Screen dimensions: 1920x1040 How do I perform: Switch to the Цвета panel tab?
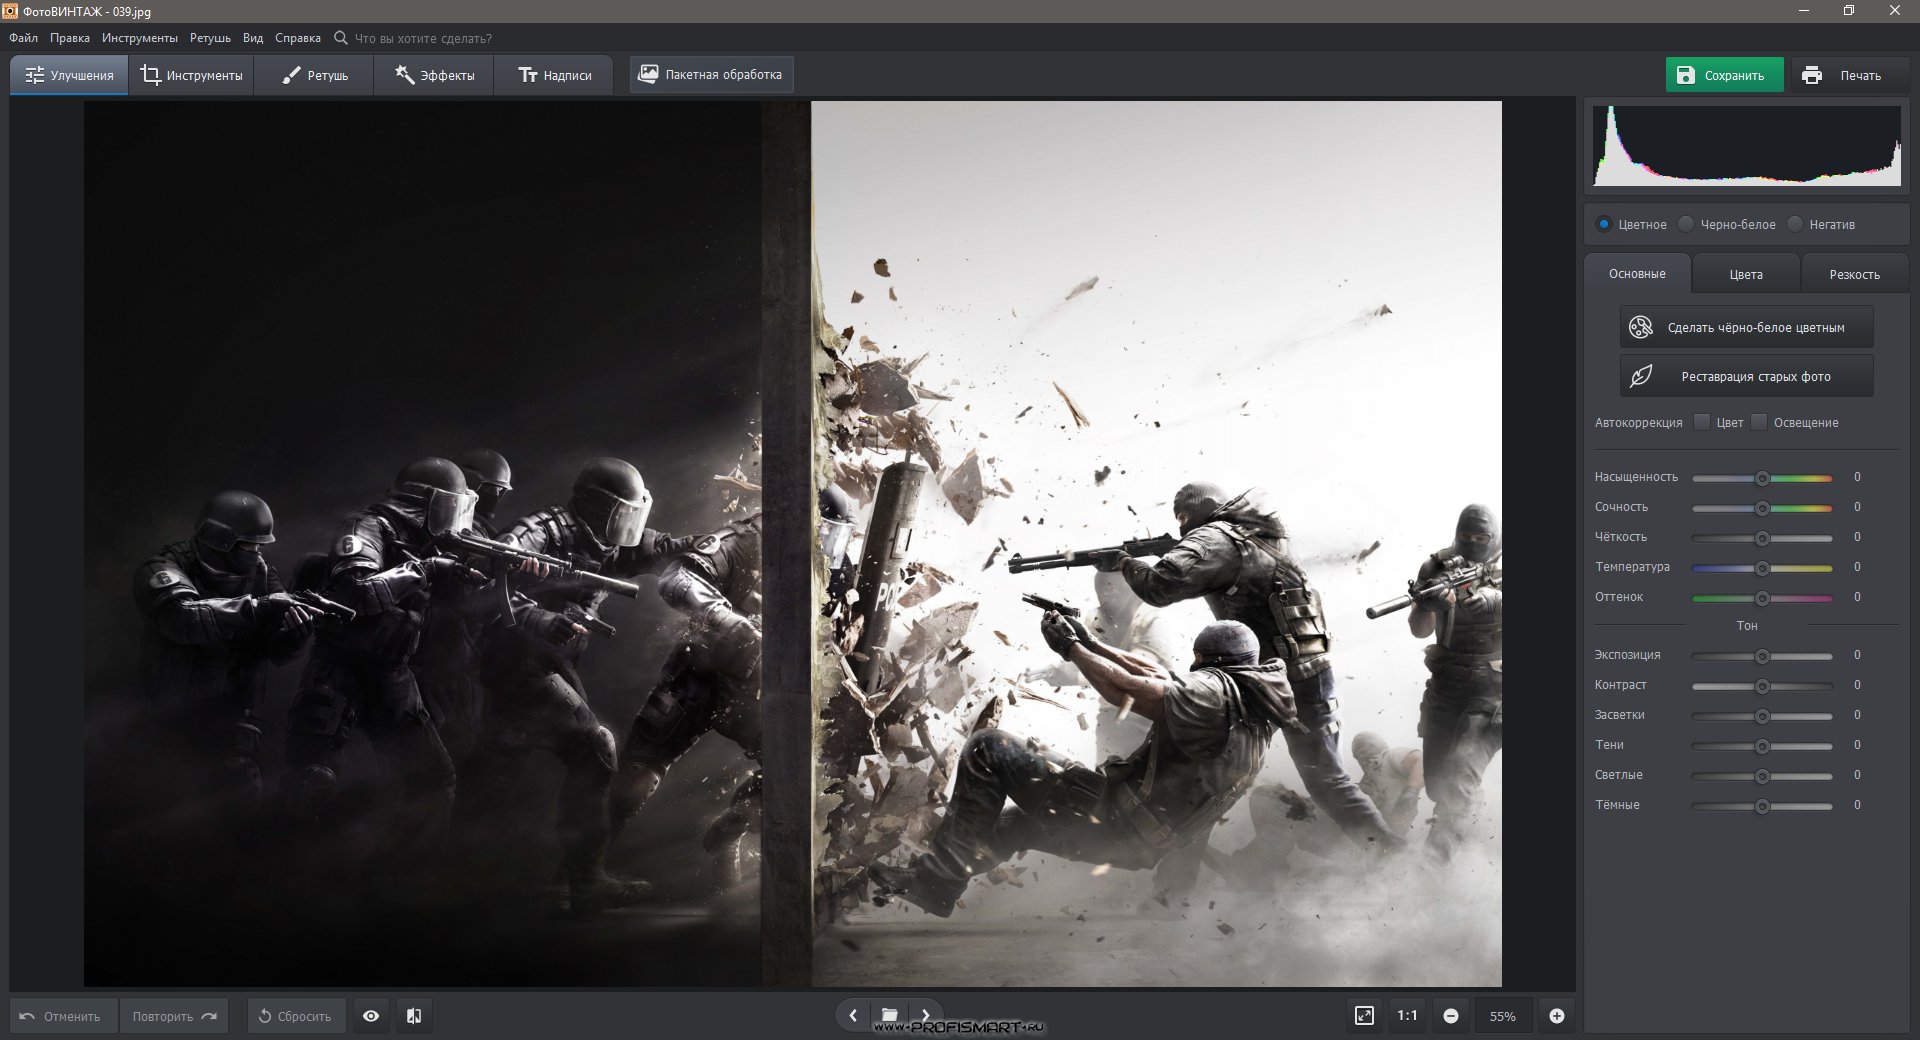[x=1746, y=274]
